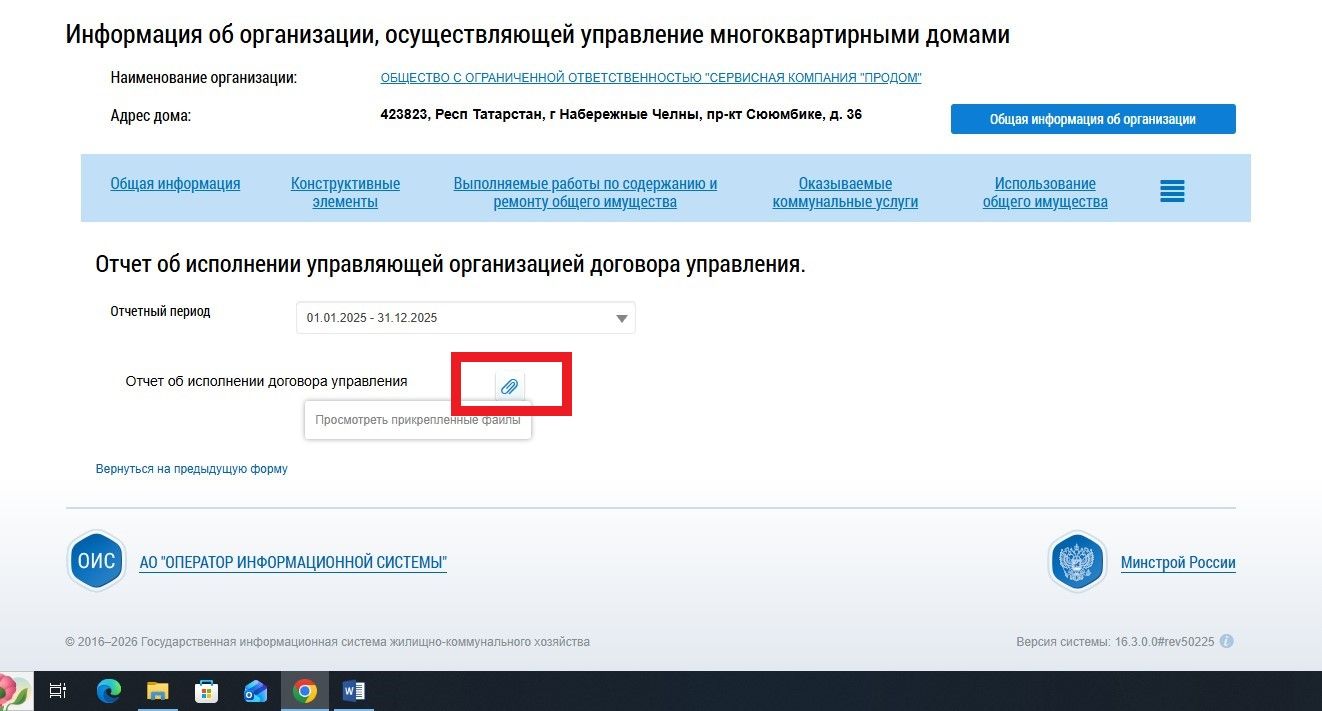Screen dimensions: 1322x711
Task: Click the Вернуться на предыдущую форму link
Action: (x=191, y=469)
